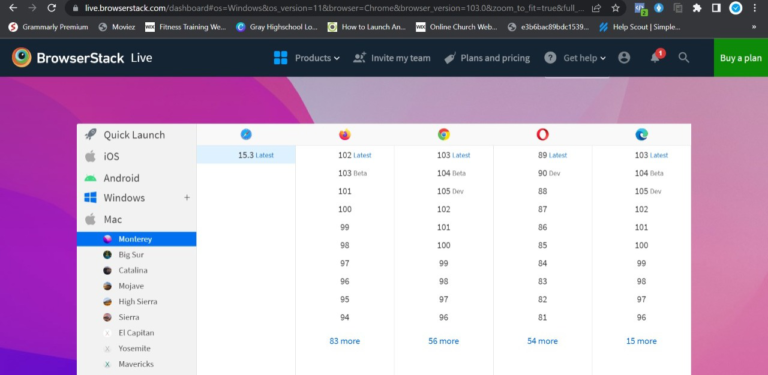This screenshot has width=768, height=375.
Task: Open the Products grid icon
Action: pos(281,58)
